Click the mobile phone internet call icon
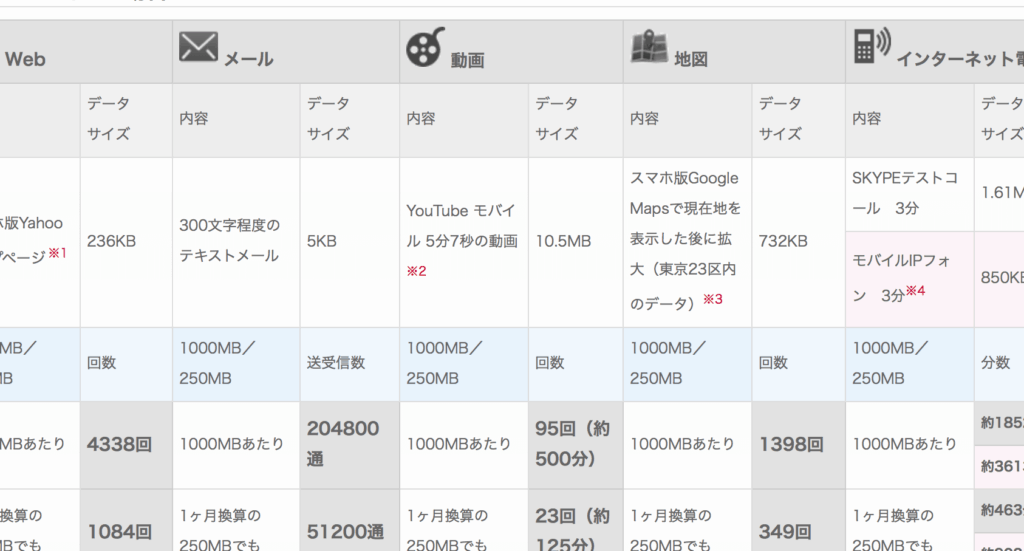 click(871, 47)
